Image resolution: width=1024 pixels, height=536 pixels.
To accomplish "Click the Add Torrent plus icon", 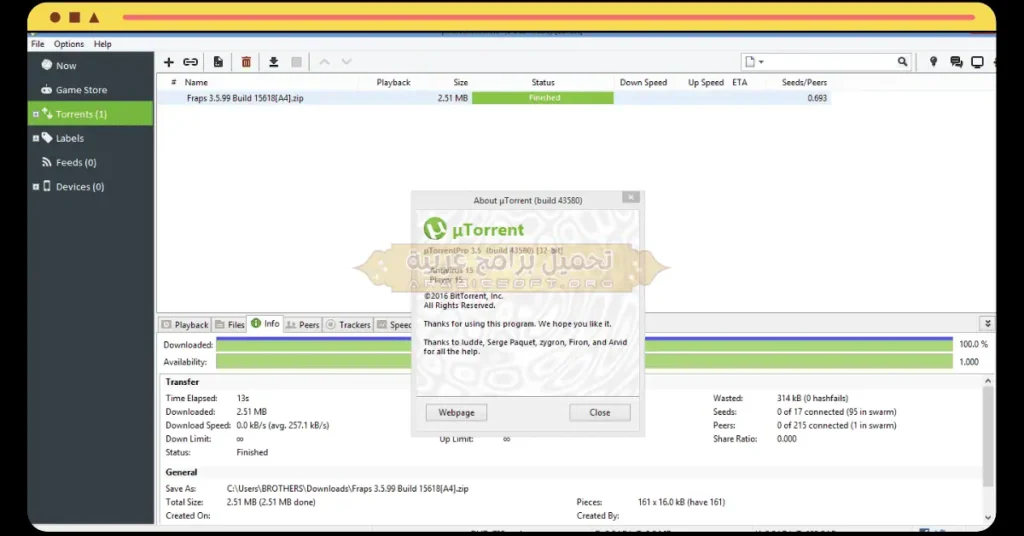I will (x=168, y=62).
